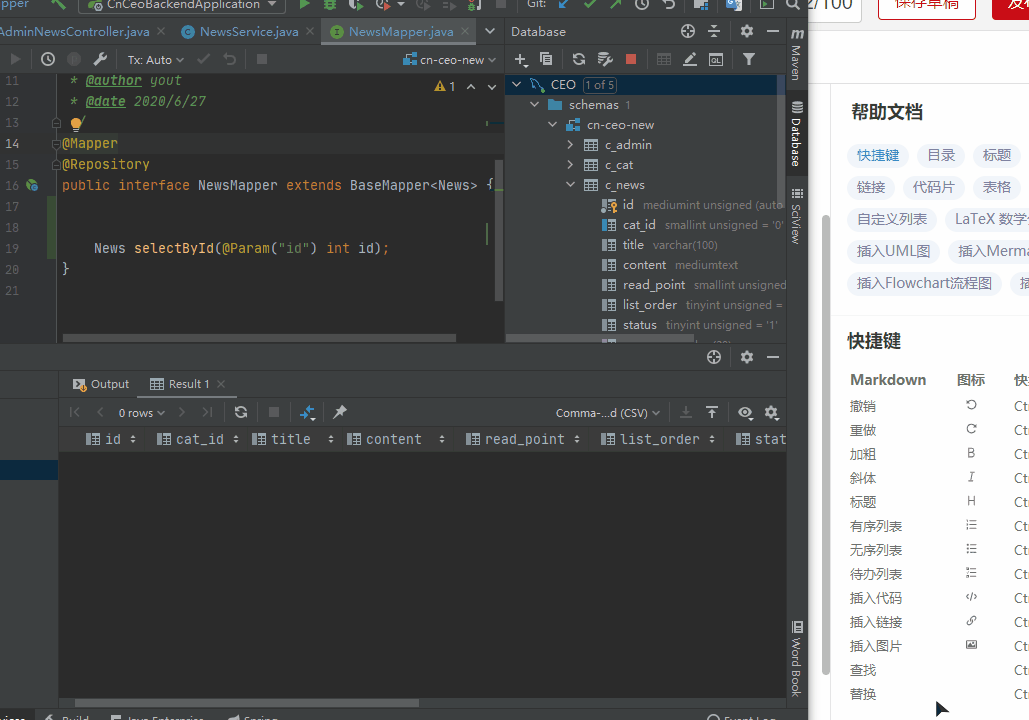Go to the previous highlighted warning arrow
Screen dimensions: 1029x720
[x=471, y=87]
